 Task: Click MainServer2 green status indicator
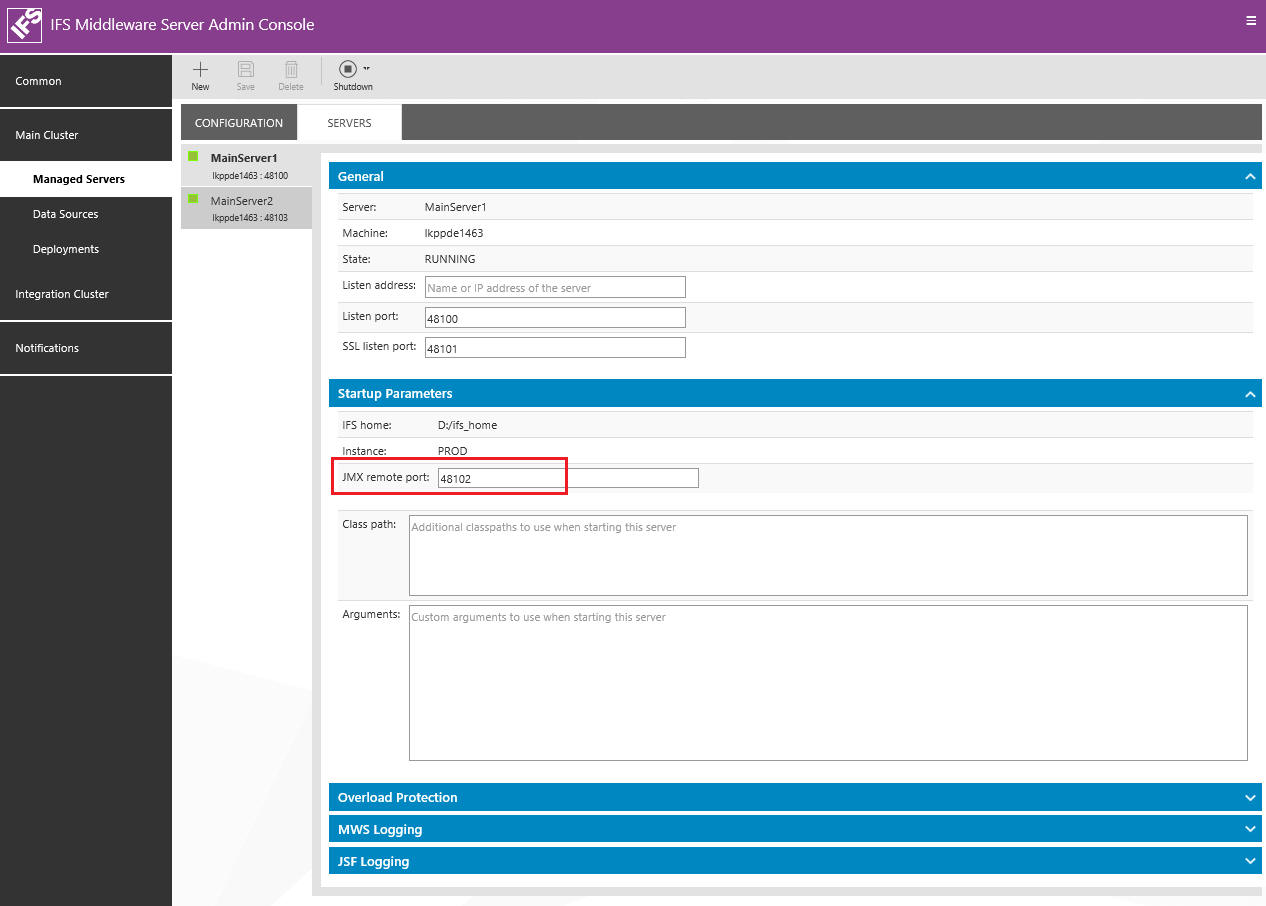[193, 198]
